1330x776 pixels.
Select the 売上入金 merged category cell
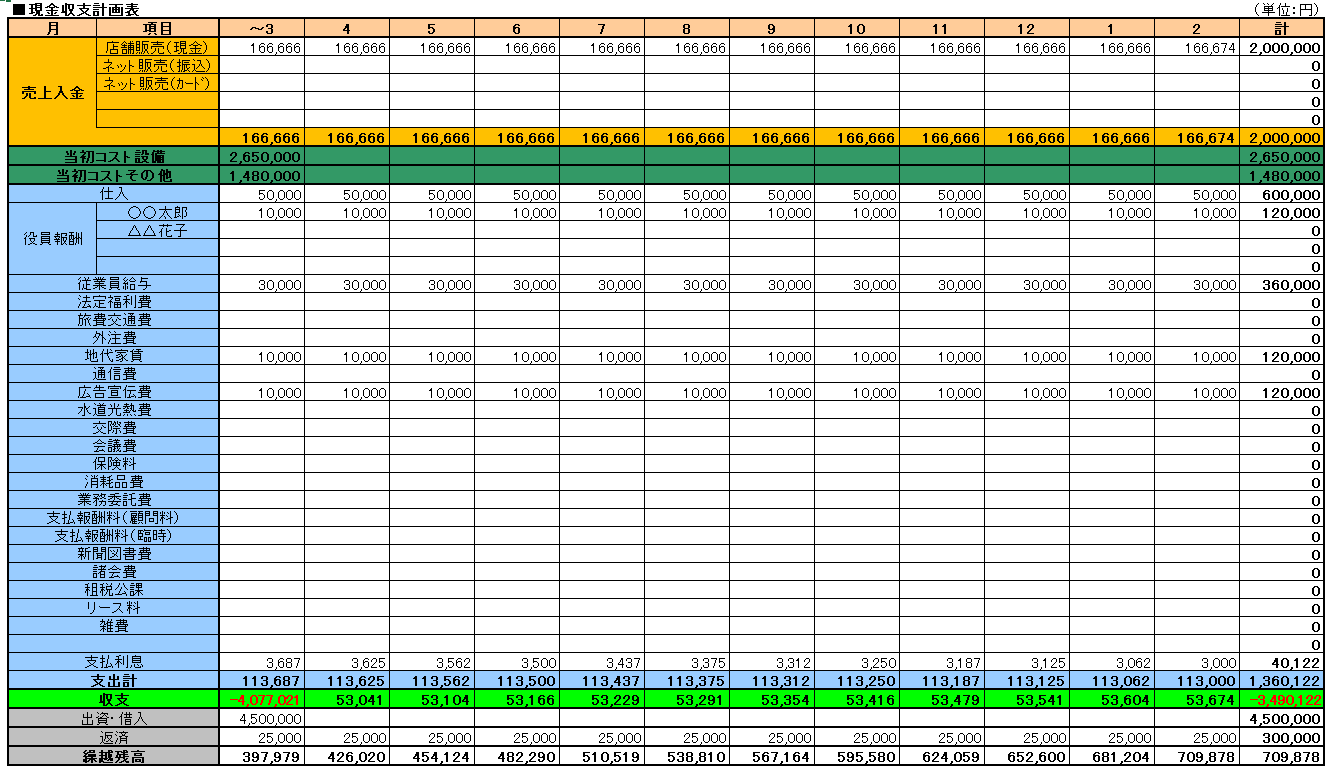click(52, 92)
